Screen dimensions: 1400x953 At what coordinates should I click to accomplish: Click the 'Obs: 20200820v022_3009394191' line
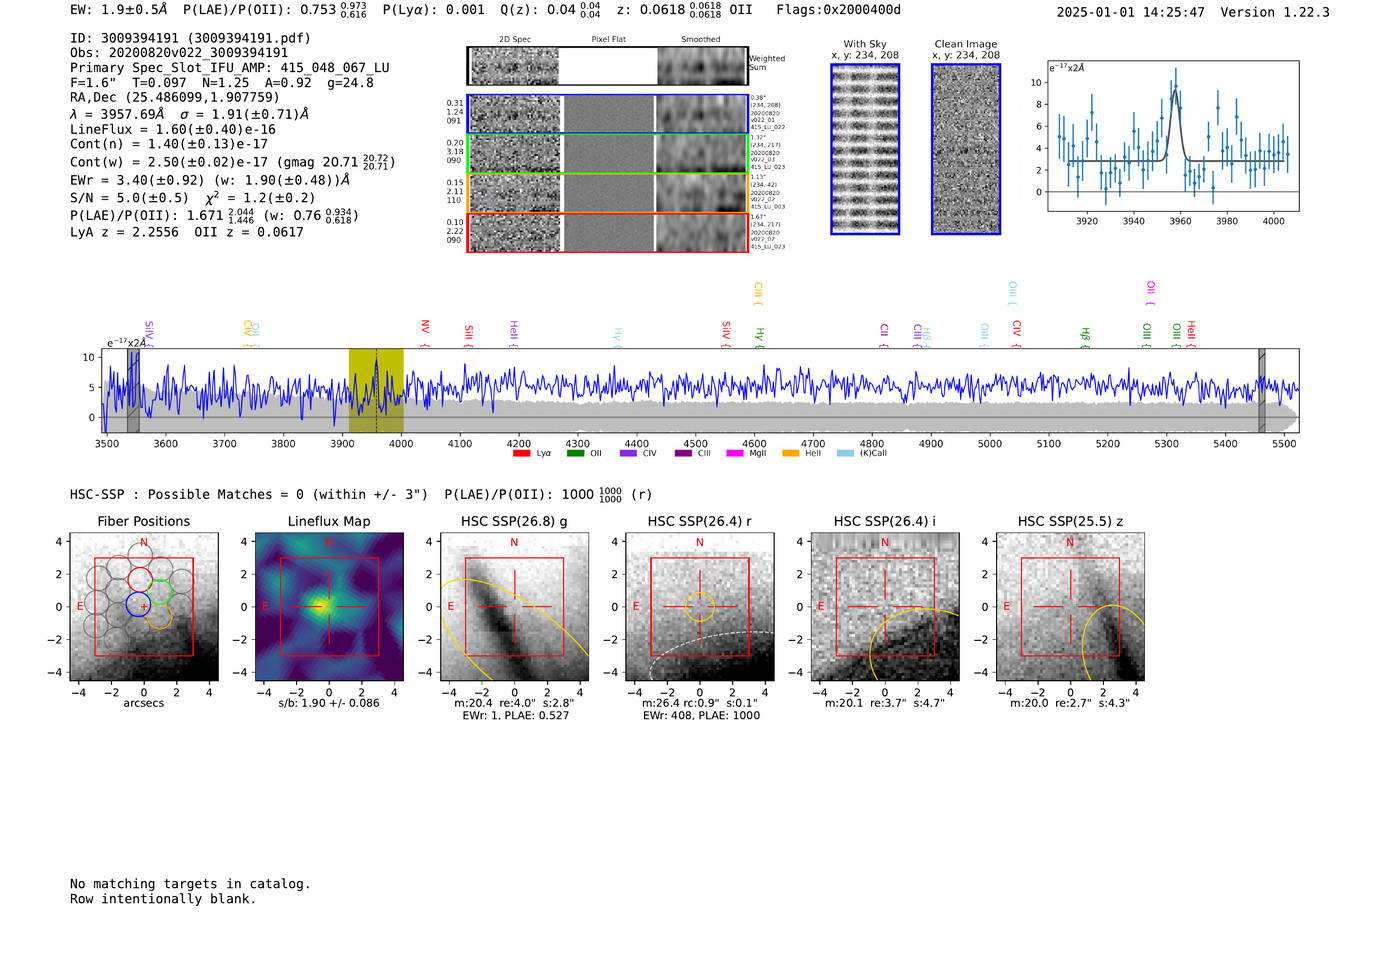179,53
